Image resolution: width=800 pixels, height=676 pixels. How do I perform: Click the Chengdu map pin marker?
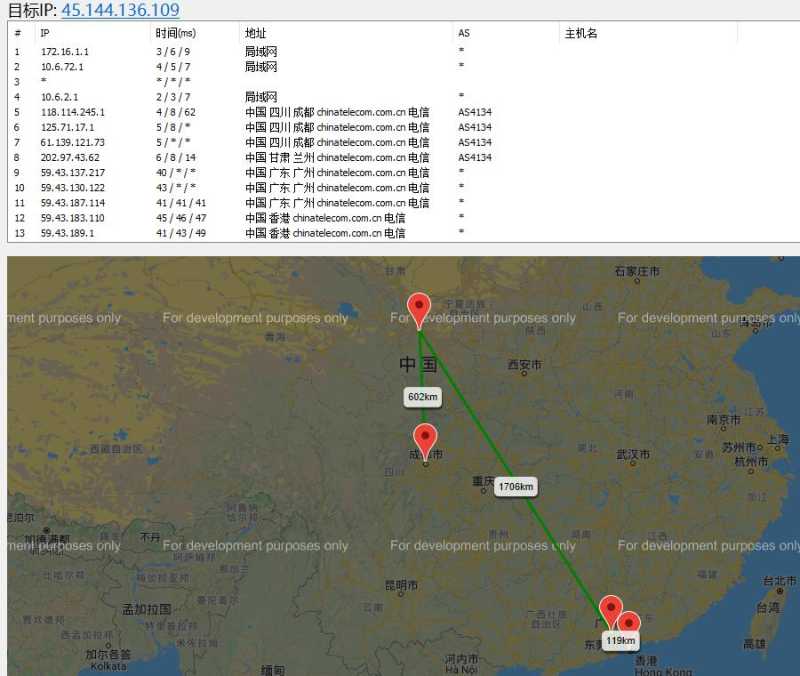425,442
